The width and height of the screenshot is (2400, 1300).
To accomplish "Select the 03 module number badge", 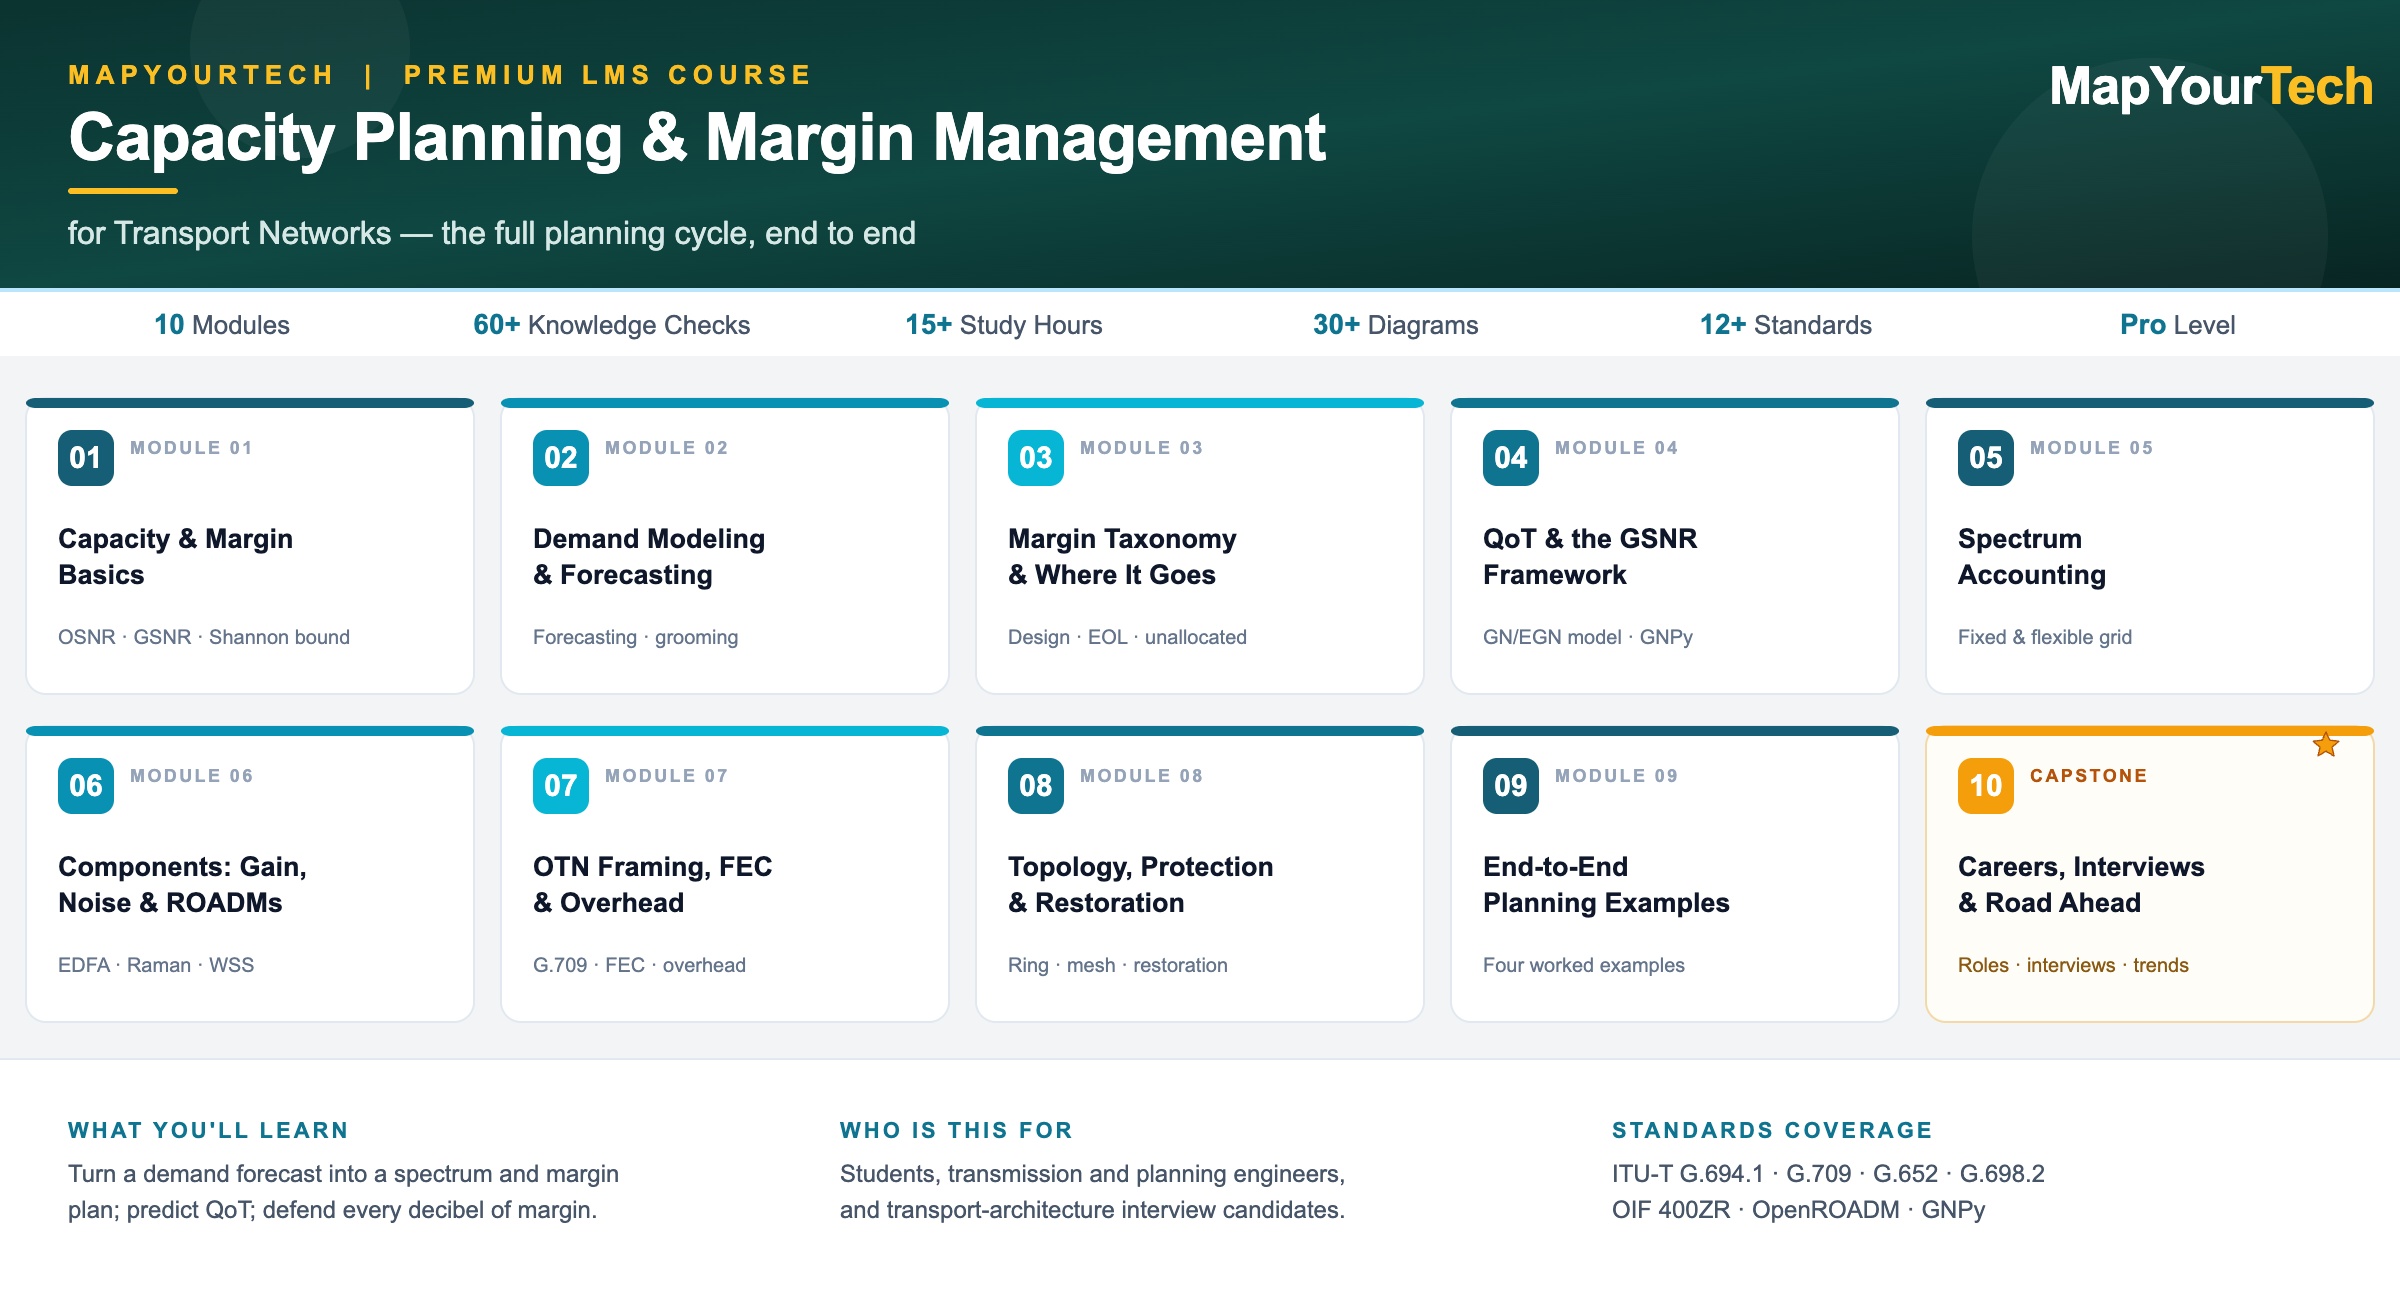I will tap(1036, 458).
